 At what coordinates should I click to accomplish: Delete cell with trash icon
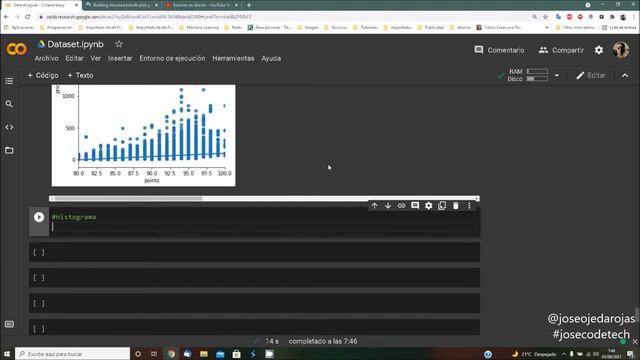pyautogui.click(x=456, y=206)
